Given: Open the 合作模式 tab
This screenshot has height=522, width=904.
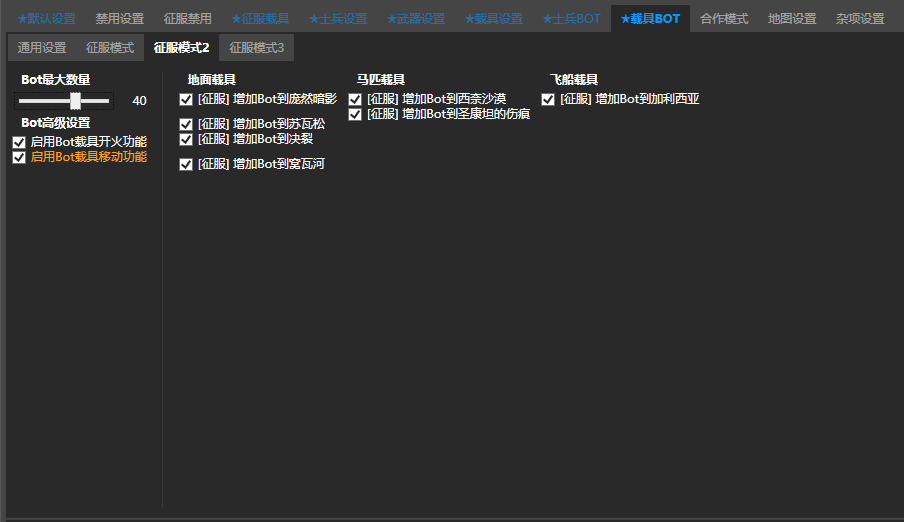Looking at the screenshot, I should click(x=724, y=19).
